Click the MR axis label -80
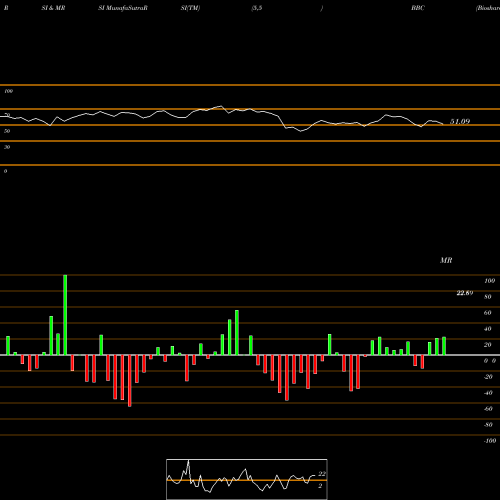The width and height of the screenshot is (500, 500). pyautogui.click(x=488, y=425)
